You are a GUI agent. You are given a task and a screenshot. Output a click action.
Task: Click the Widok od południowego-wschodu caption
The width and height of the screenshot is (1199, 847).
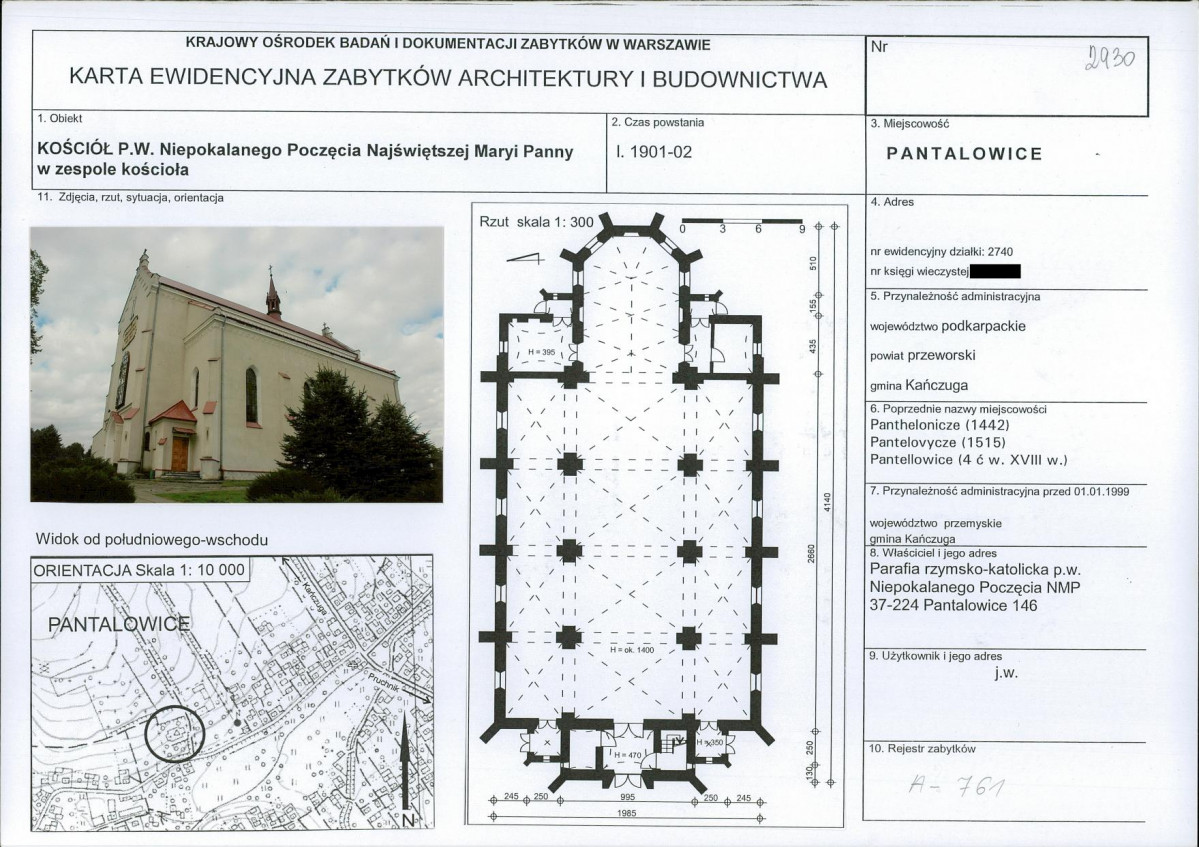tap(151, 540)
